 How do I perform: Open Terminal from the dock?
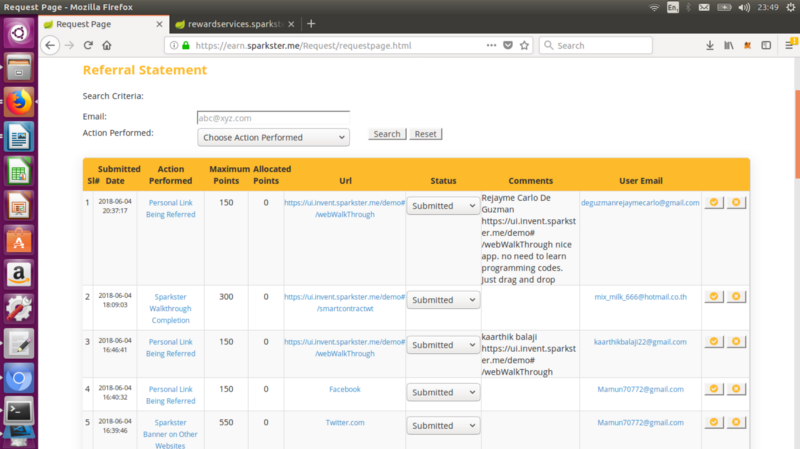[x=19, y=411]
